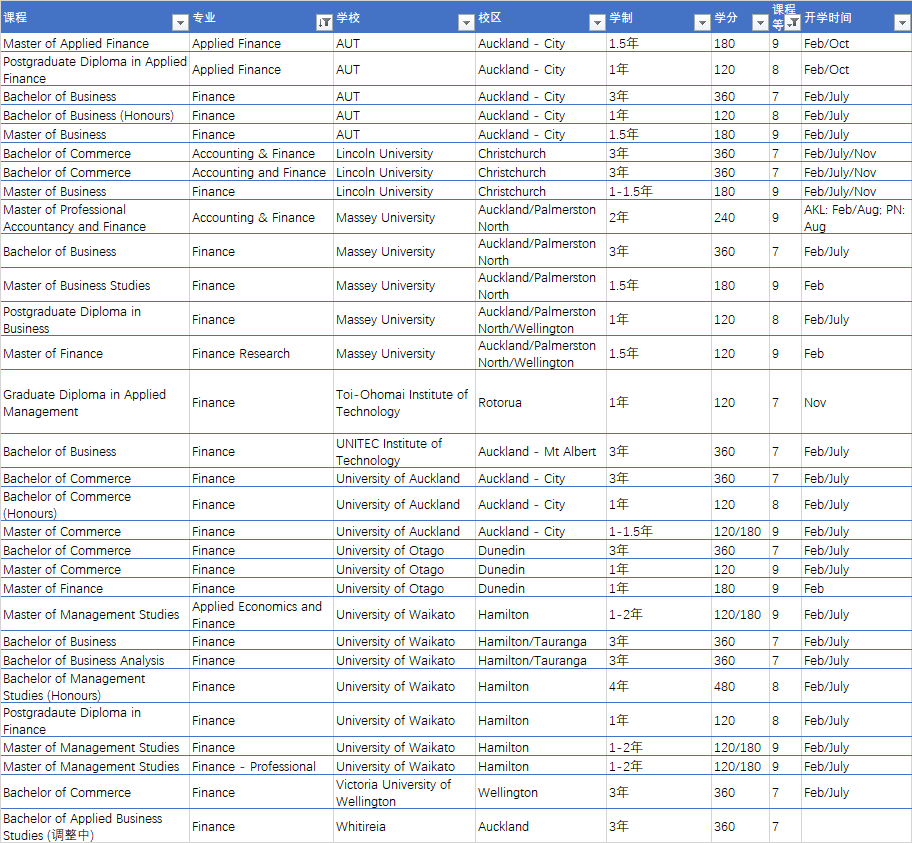Select the "Master of Applied Finance" cell

click(95, 43)
